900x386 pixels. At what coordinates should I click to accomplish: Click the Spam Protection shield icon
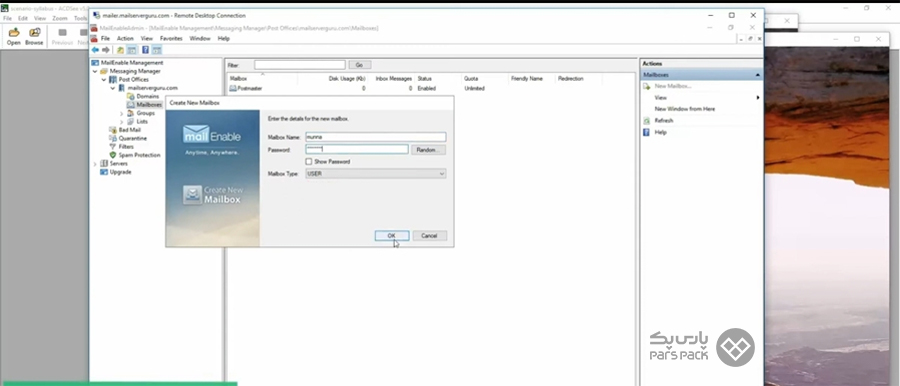pyautogui.click(x=113, y=155)
